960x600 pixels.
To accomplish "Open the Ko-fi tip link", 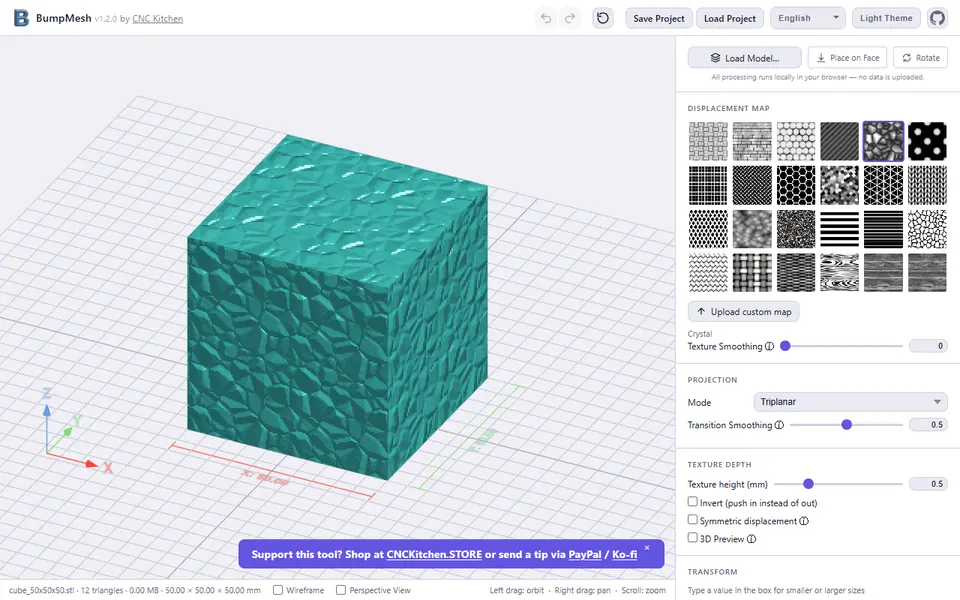I will [624, 555].
